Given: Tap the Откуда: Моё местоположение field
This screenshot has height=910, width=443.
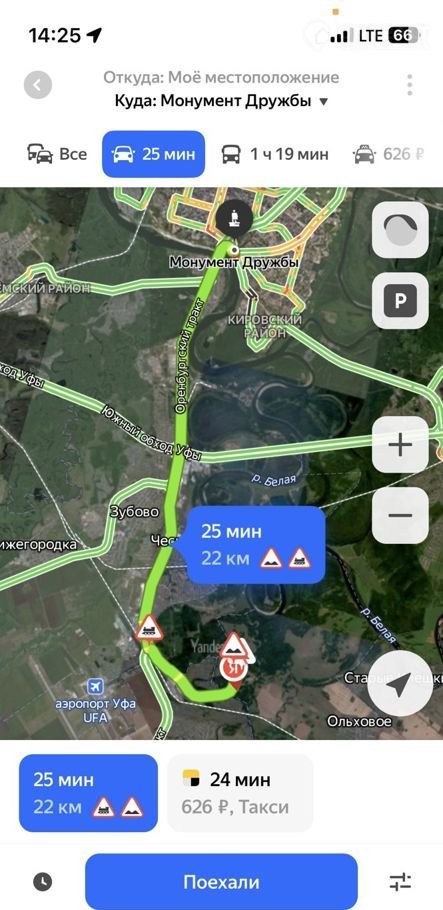Looking at the screenshot, I should [x=221, y=78].
